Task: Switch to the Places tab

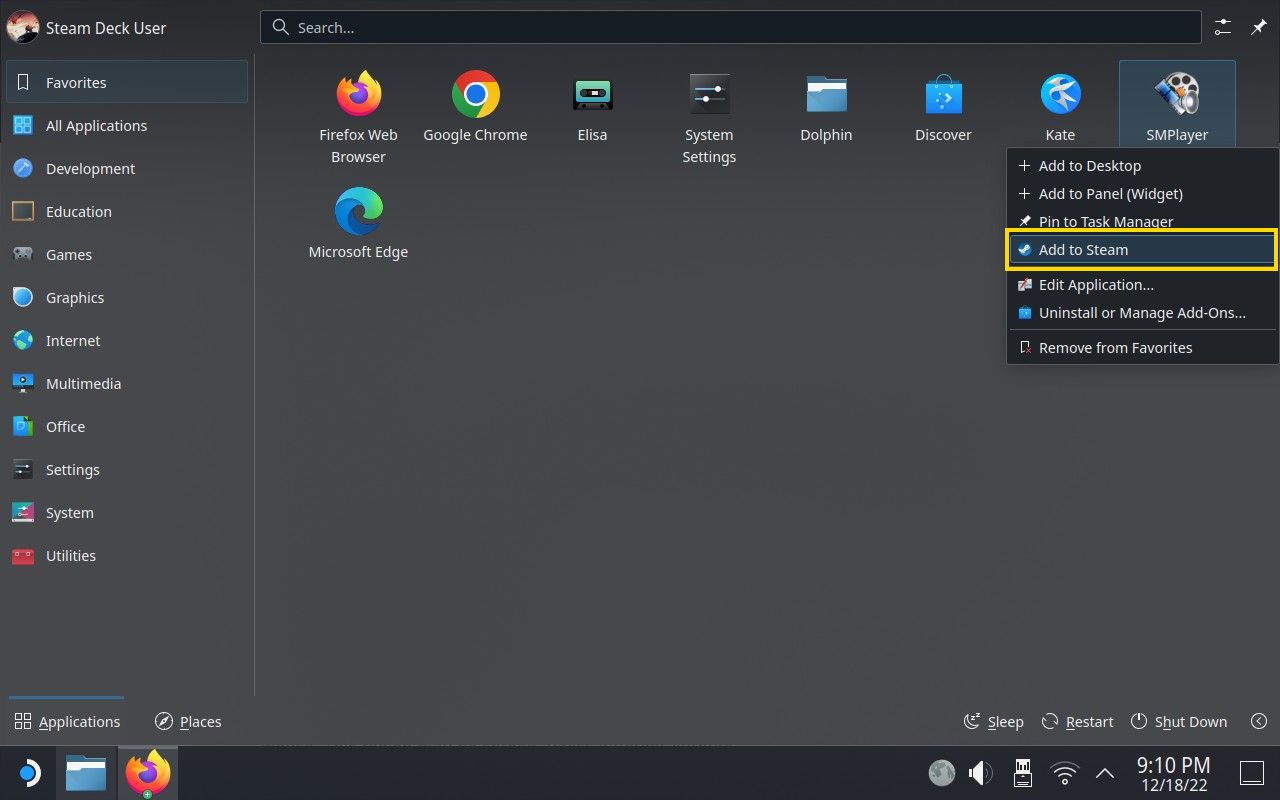Action: point(188,722)
